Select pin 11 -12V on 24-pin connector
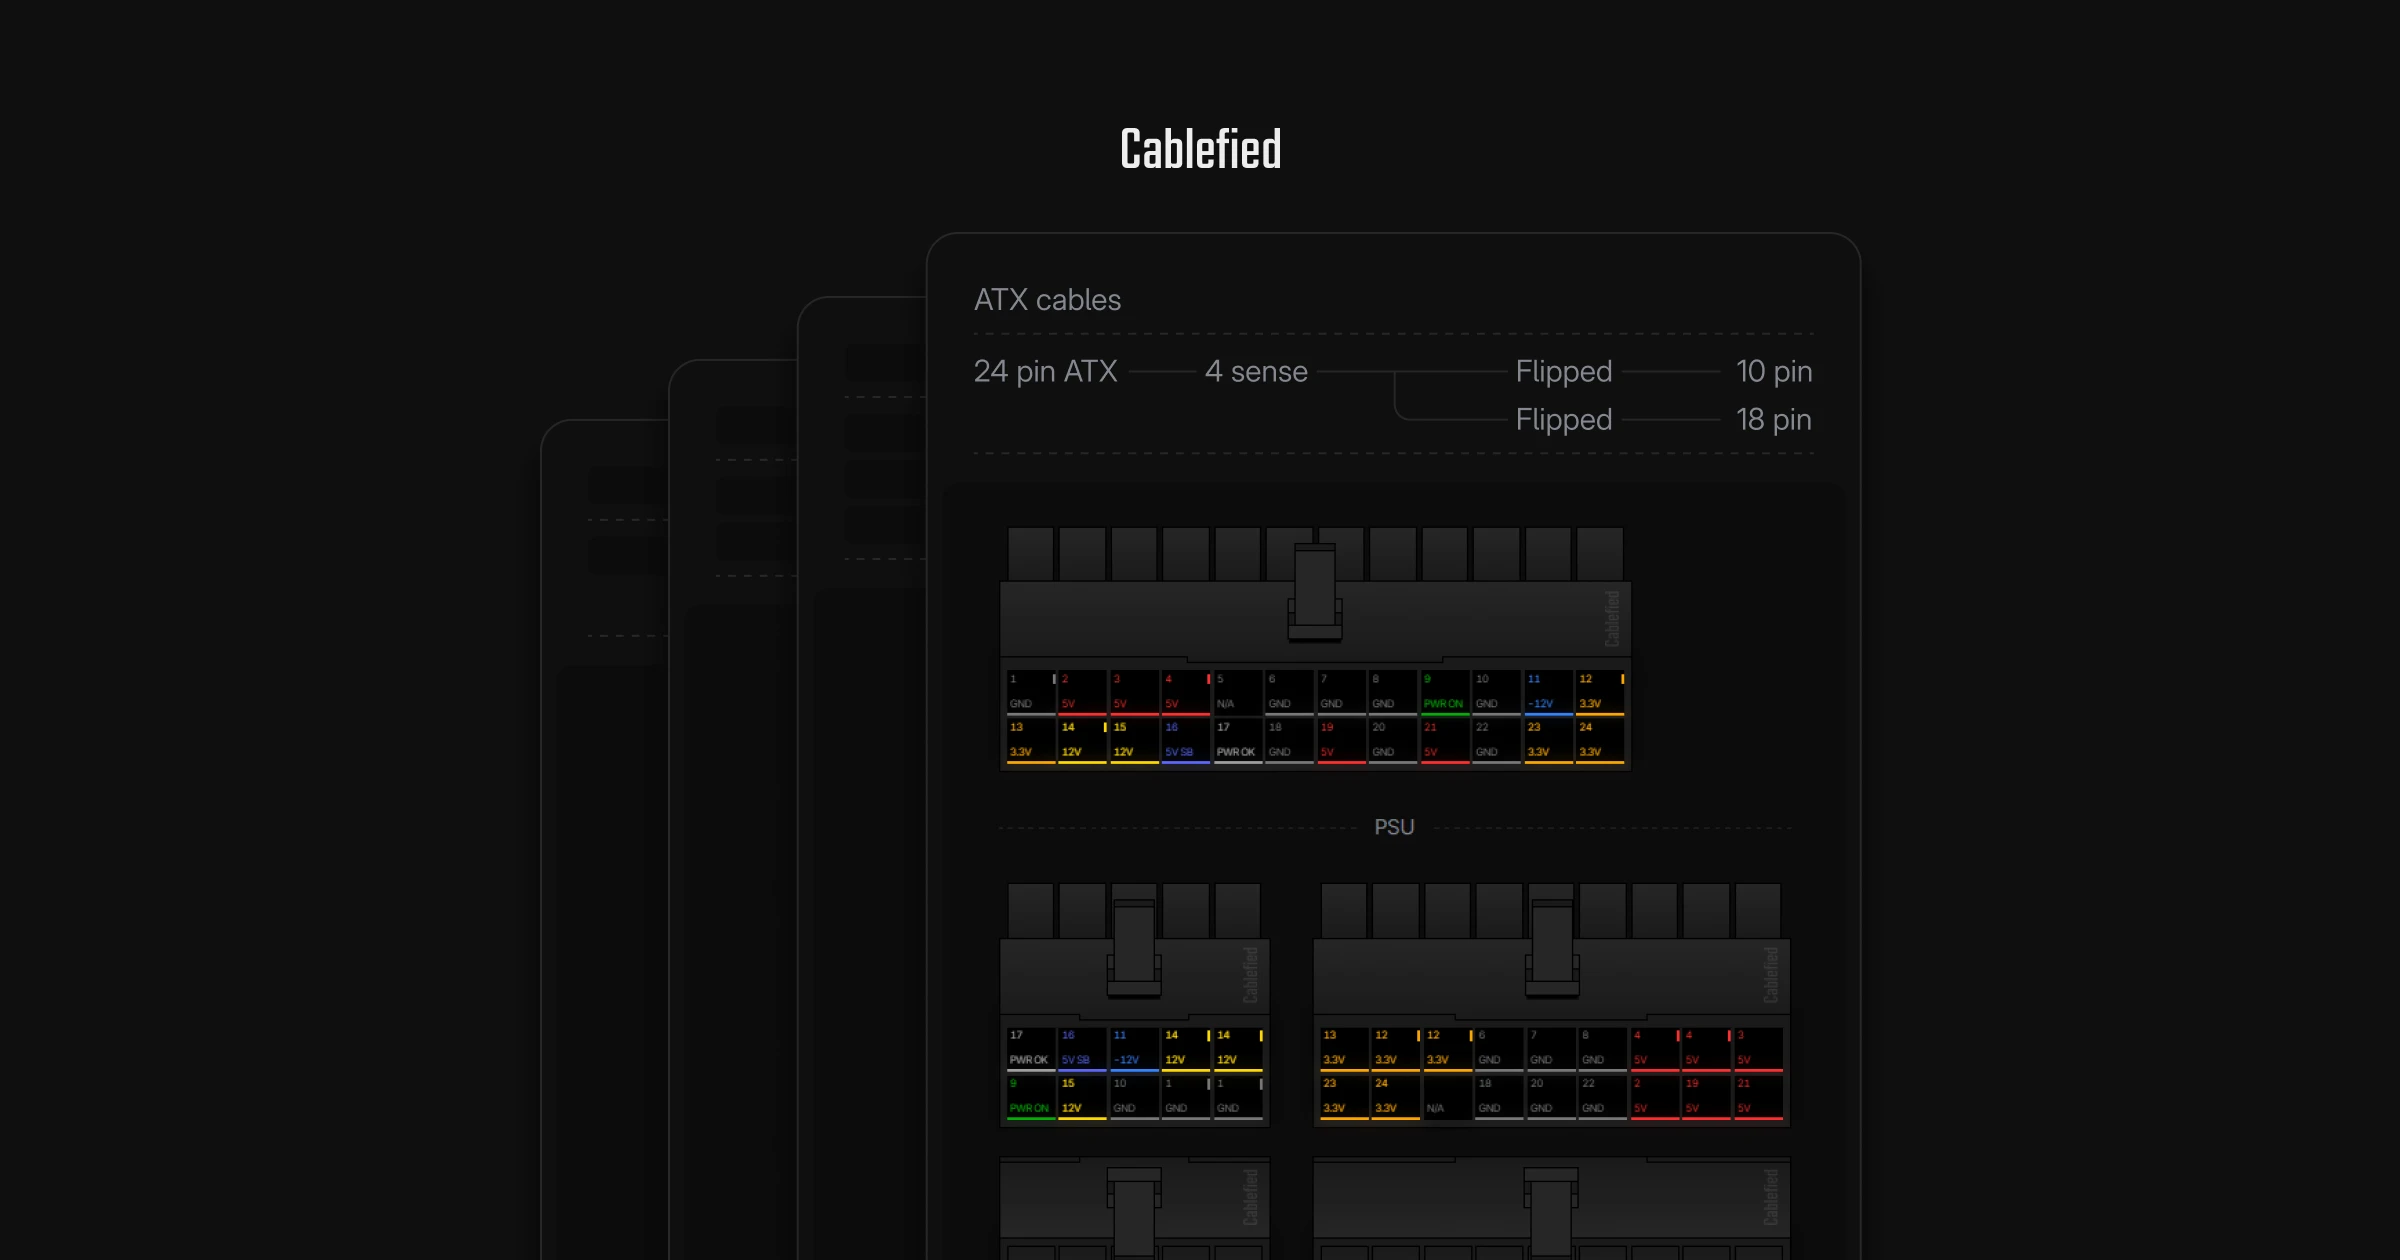This screenshot has width=2400, height=1260. pos(1549,692)
